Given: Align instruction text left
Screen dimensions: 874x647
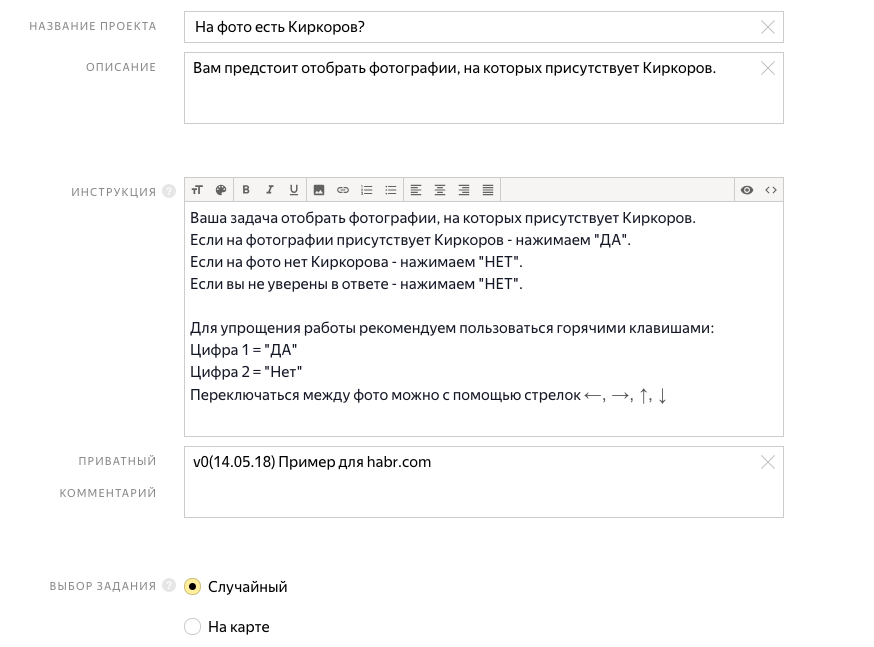Looking at the screenshot, I should coord(416,190).
